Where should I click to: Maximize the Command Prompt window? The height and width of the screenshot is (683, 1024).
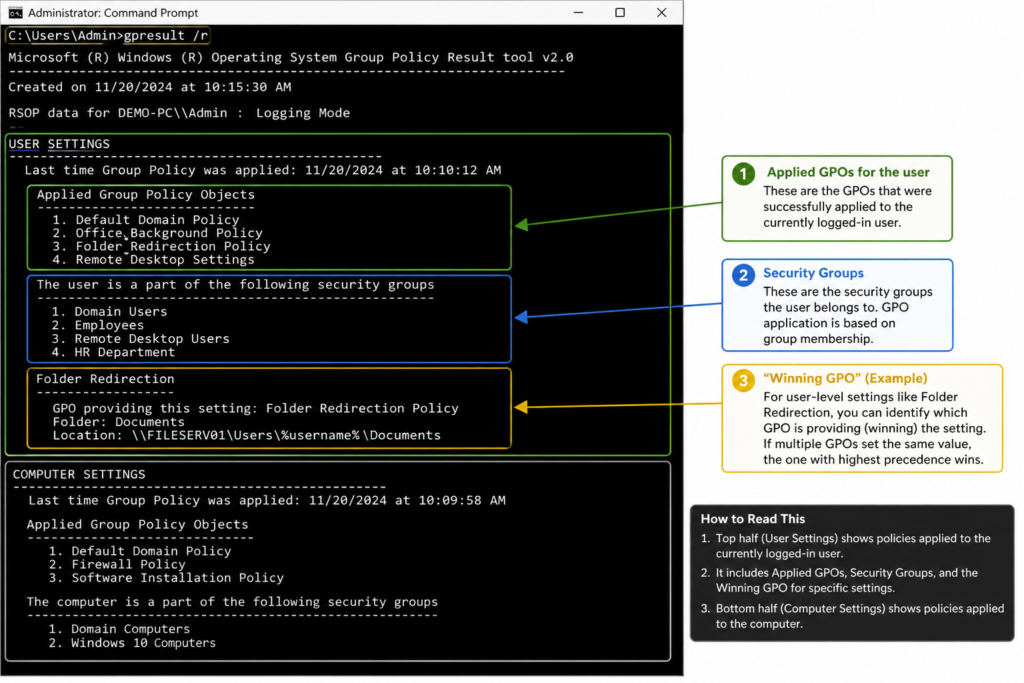(620, 12)
